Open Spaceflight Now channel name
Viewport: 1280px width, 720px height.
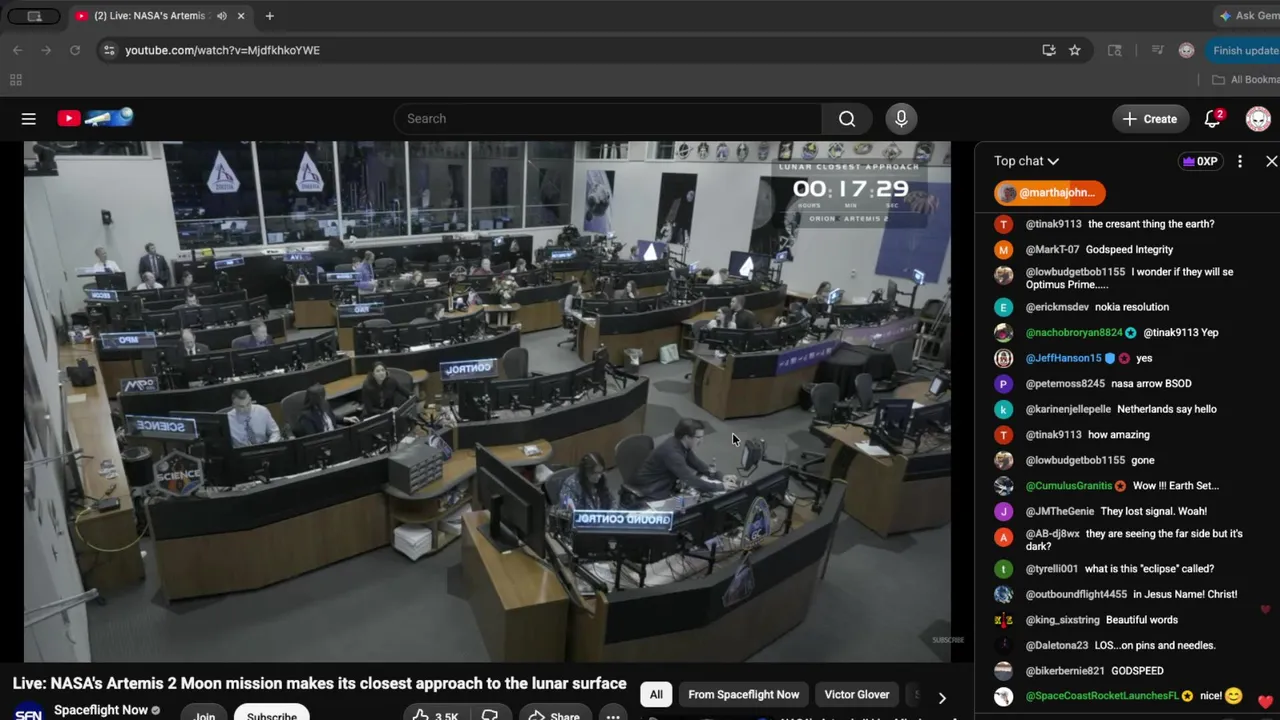pyautogui.click(x=101, y=710)
